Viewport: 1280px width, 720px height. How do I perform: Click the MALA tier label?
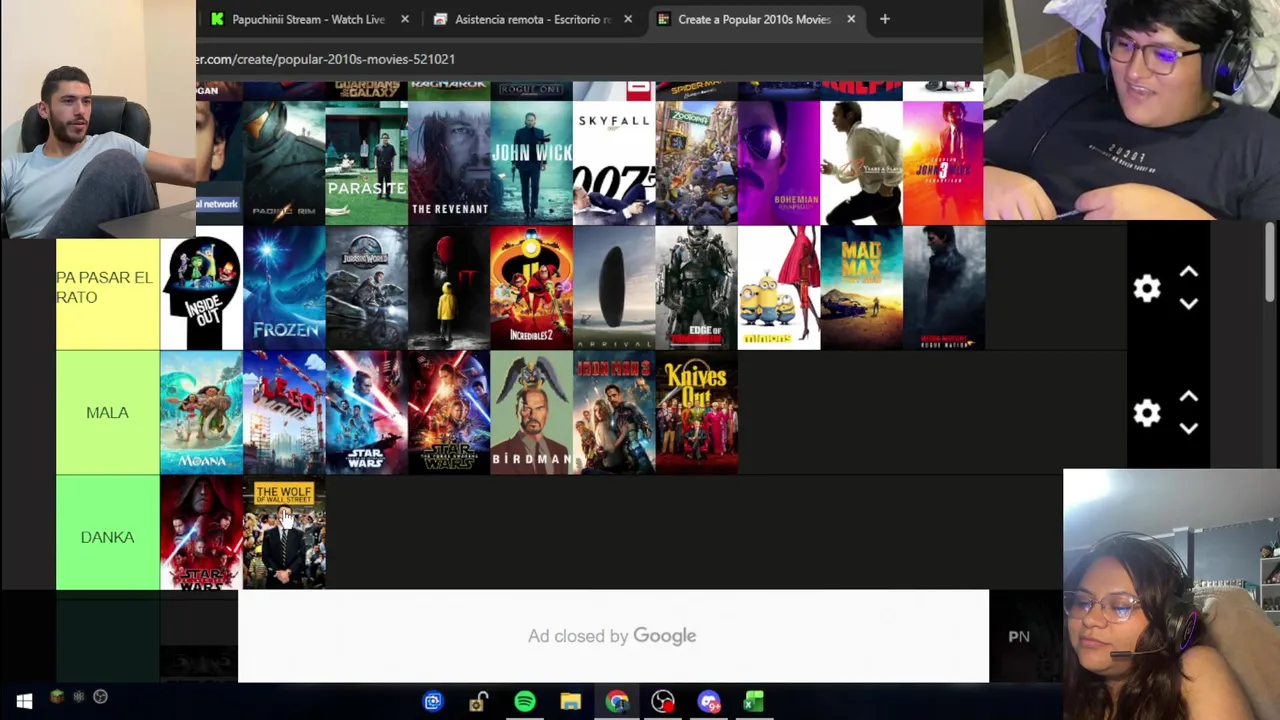pyautogui.click(x=107, y=412)
